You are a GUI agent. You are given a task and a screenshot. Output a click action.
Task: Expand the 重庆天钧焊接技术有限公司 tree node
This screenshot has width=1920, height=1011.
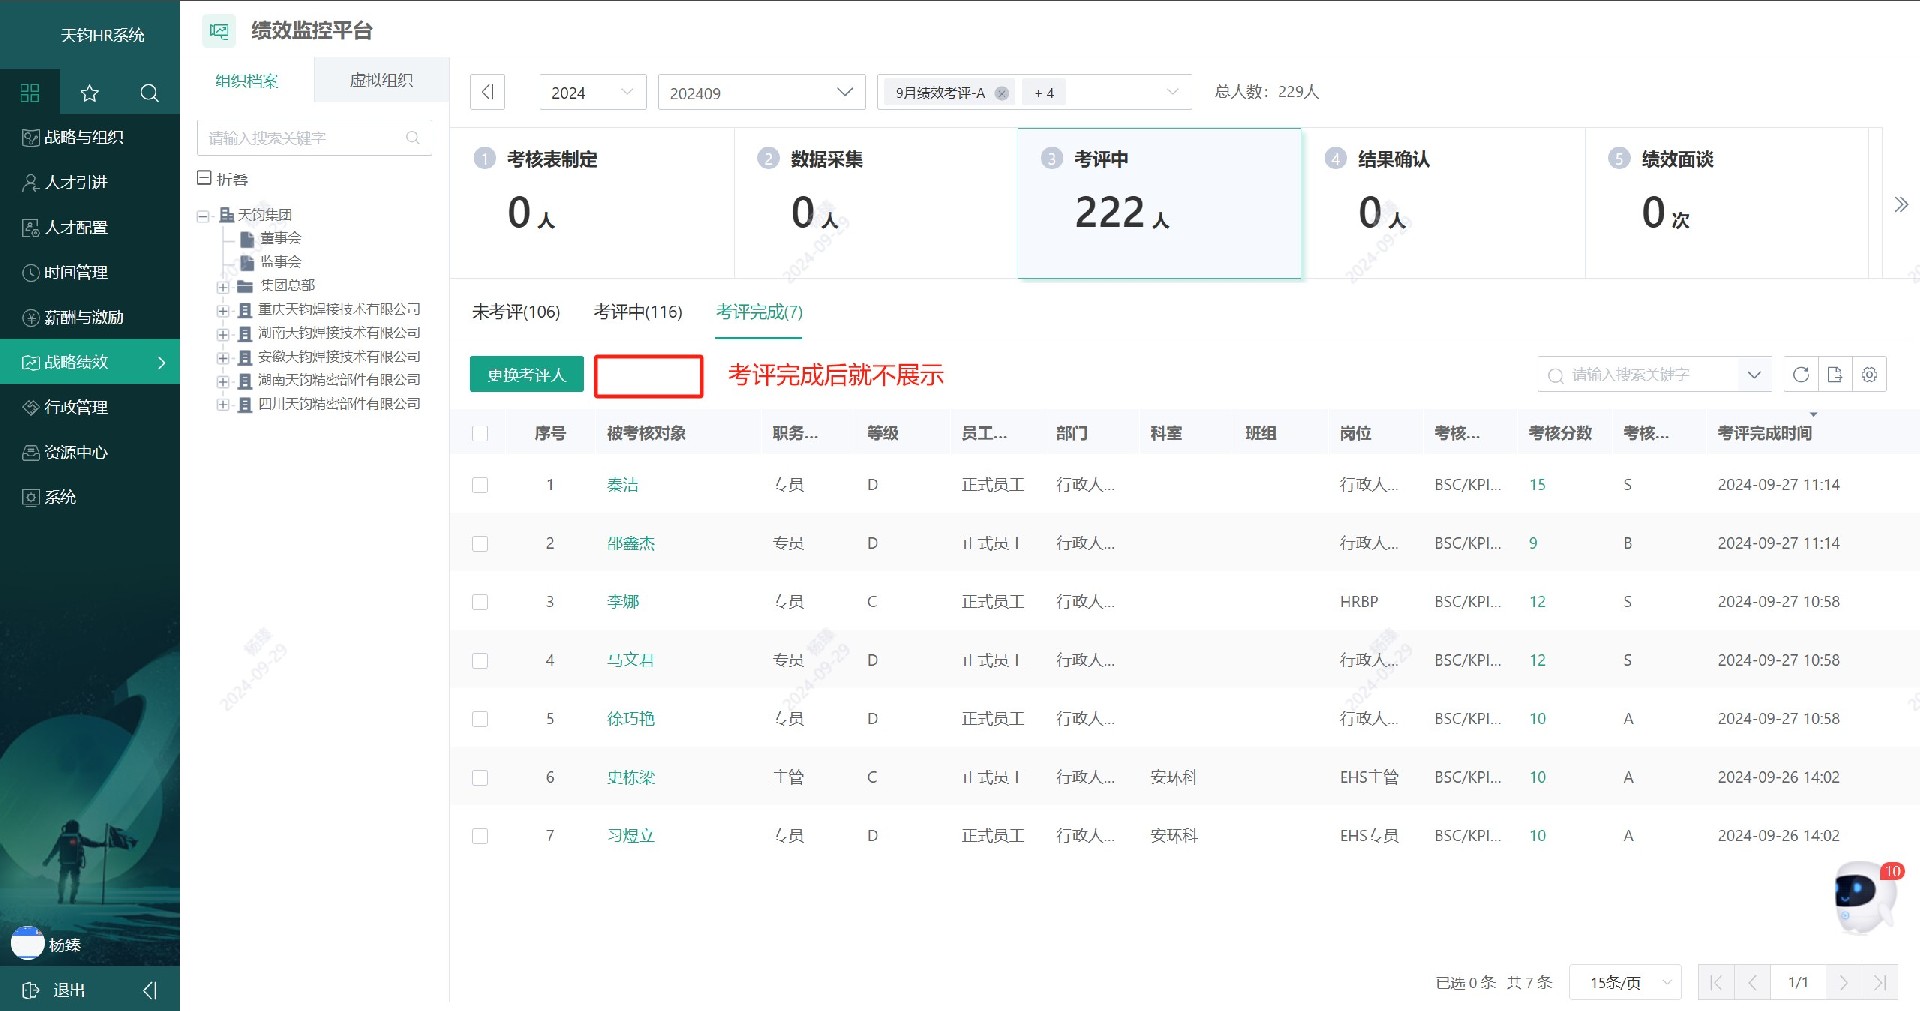(224, 310)
